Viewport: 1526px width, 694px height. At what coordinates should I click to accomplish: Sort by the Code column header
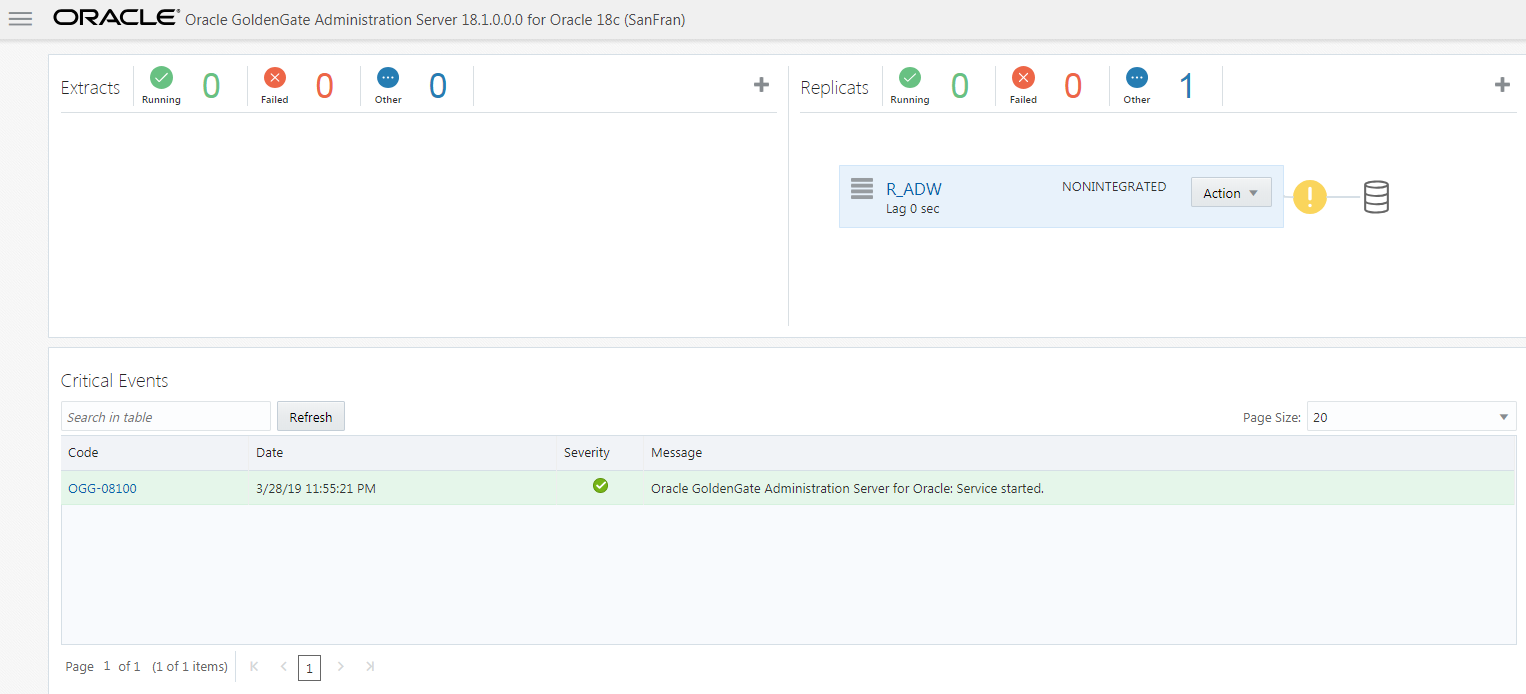(x=155, y=453)
